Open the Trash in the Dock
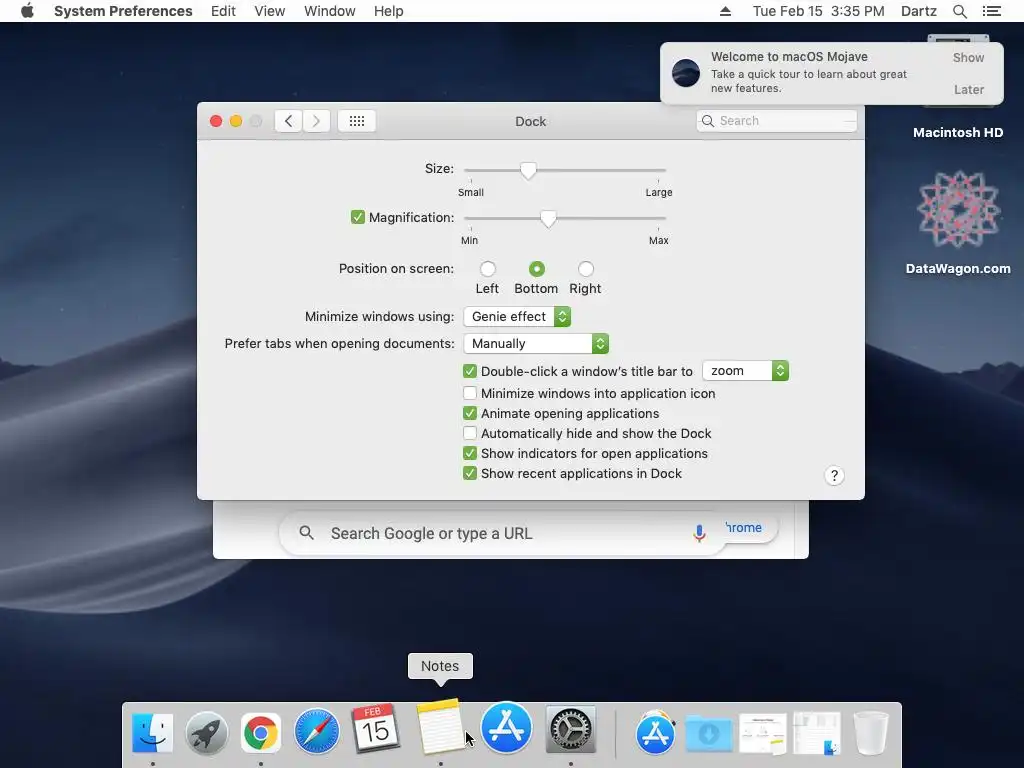Image resolution: width=1024 pixels, height=768 pixels. [871, 733]
